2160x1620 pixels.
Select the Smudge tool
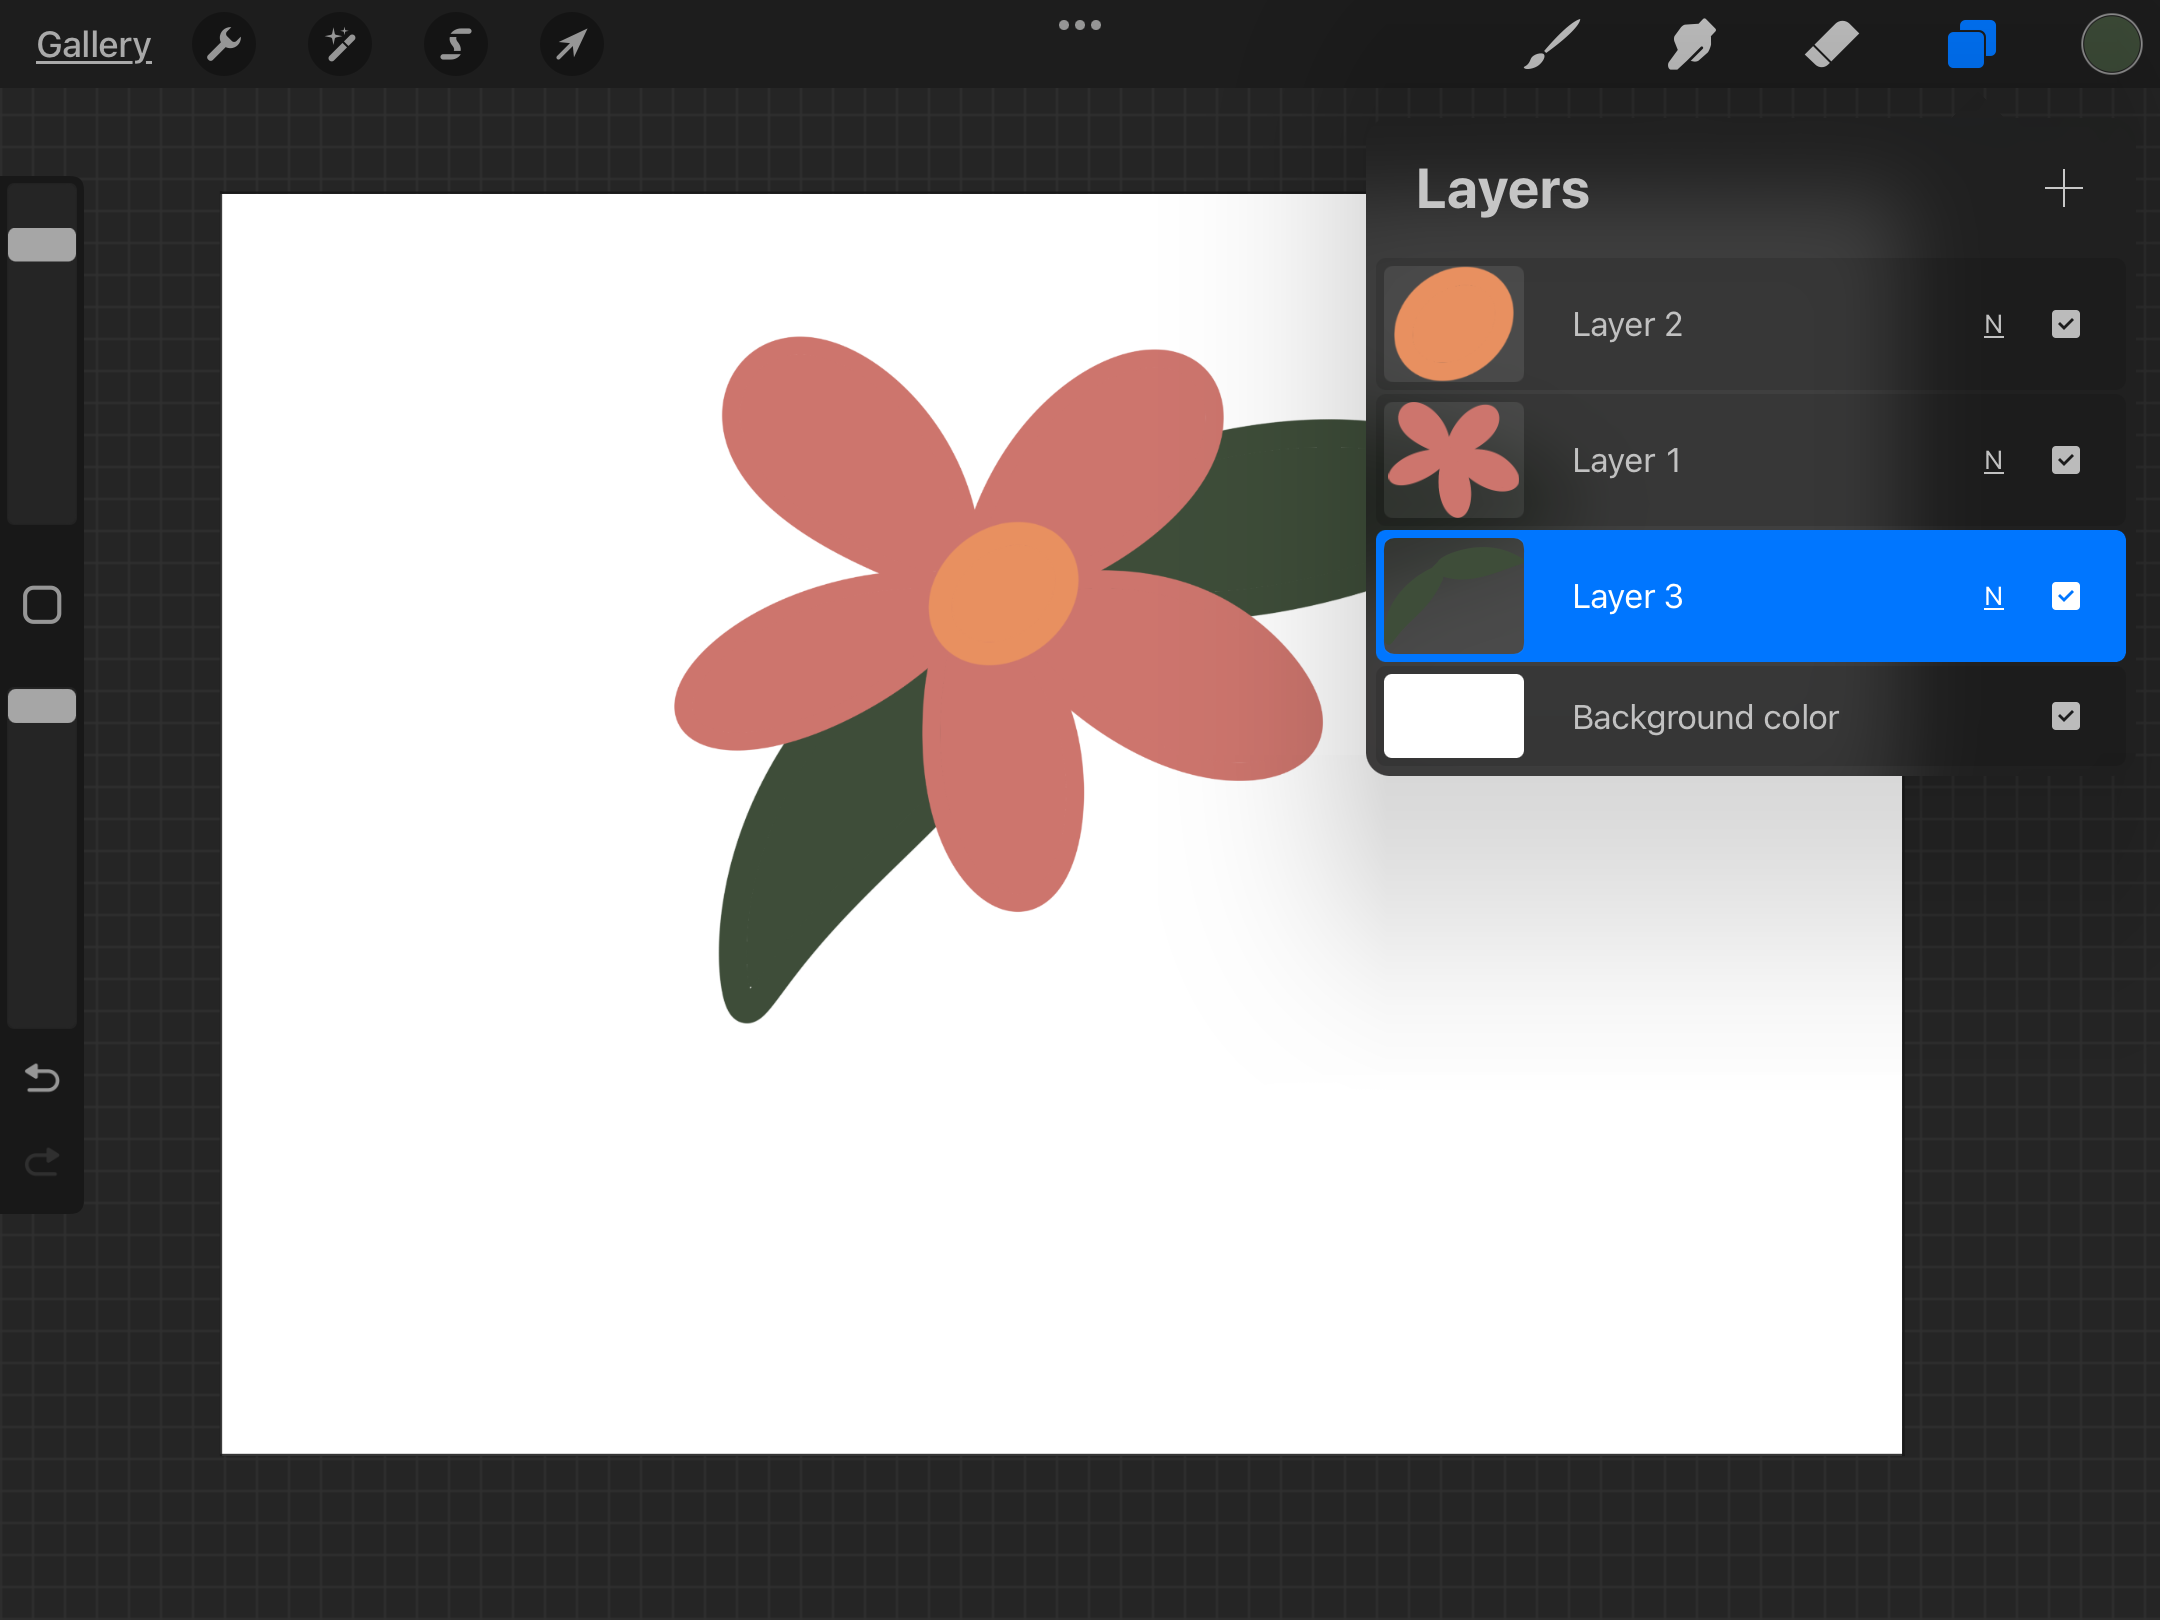coord(1690,43)
